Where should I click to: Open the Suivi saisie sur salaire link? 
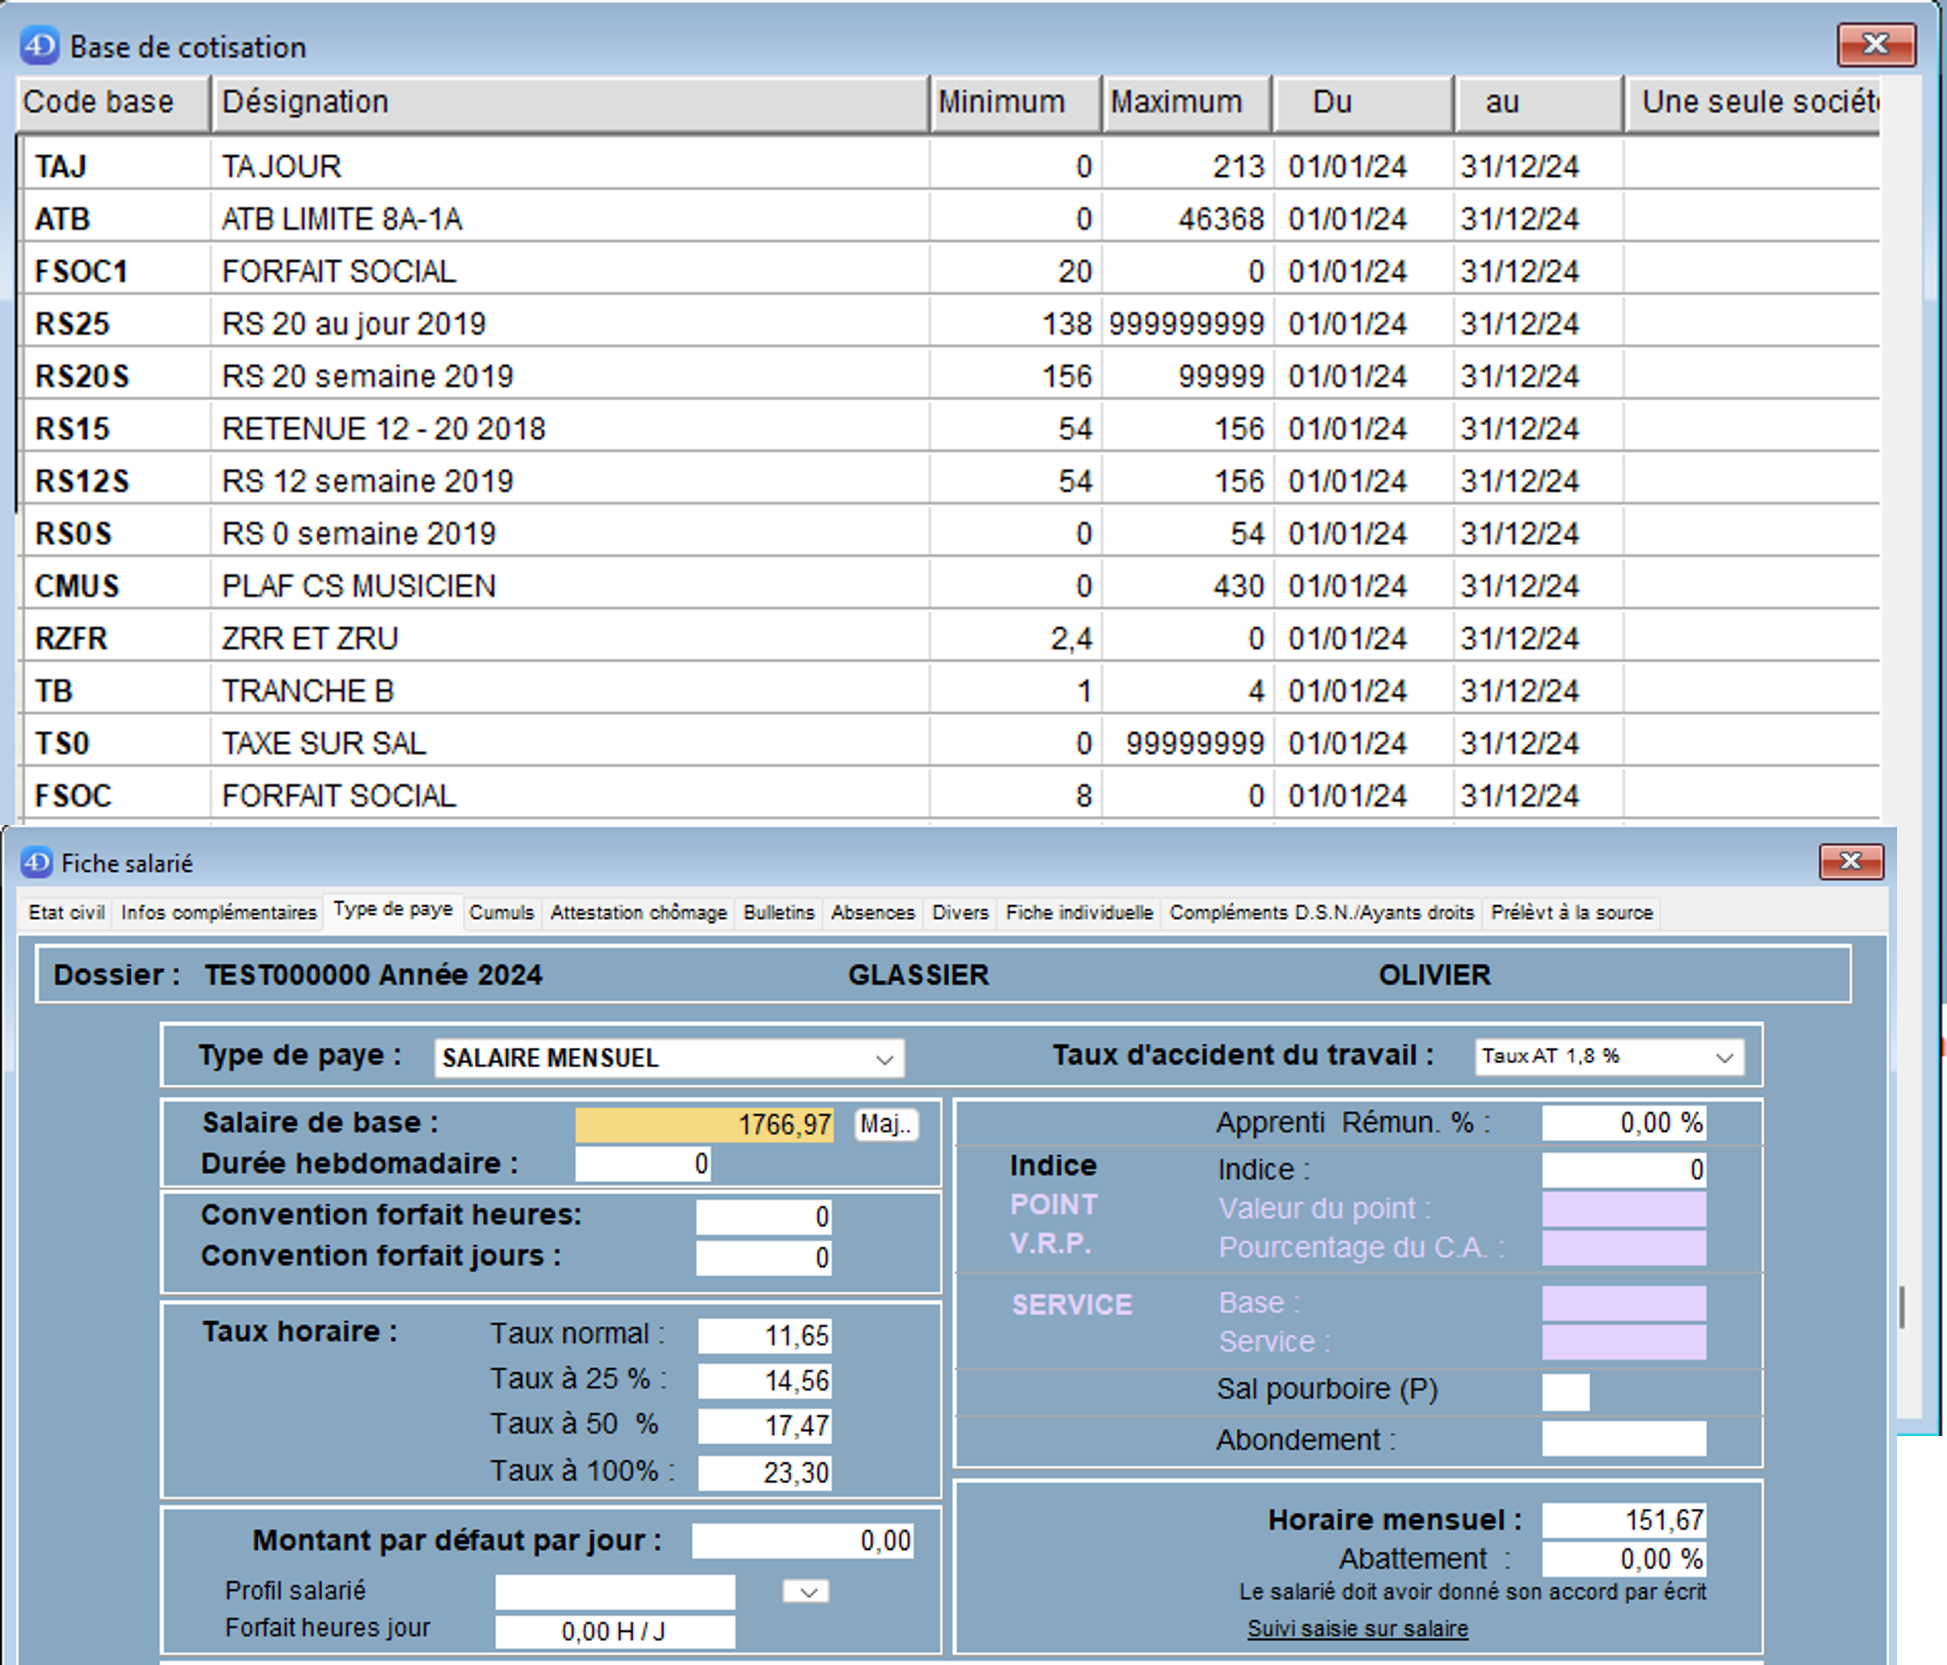1357,1629
